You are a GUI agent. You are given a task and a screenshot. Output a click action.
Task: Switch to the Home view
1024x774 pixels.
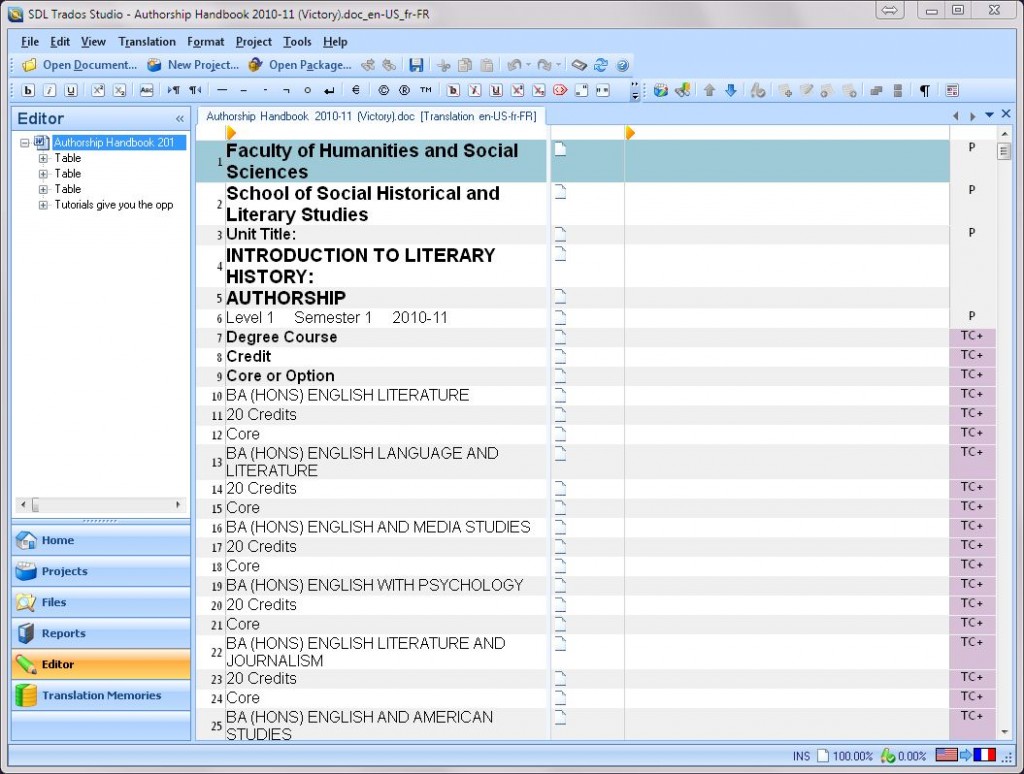click(x=101, y=541)
